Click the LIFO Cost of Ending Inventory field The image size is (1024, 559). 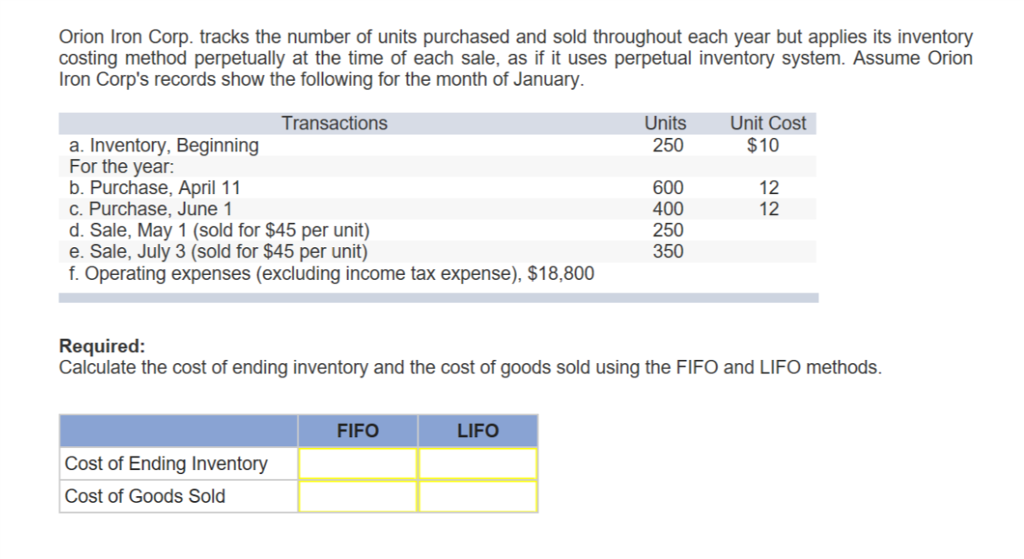click(477, 464)
